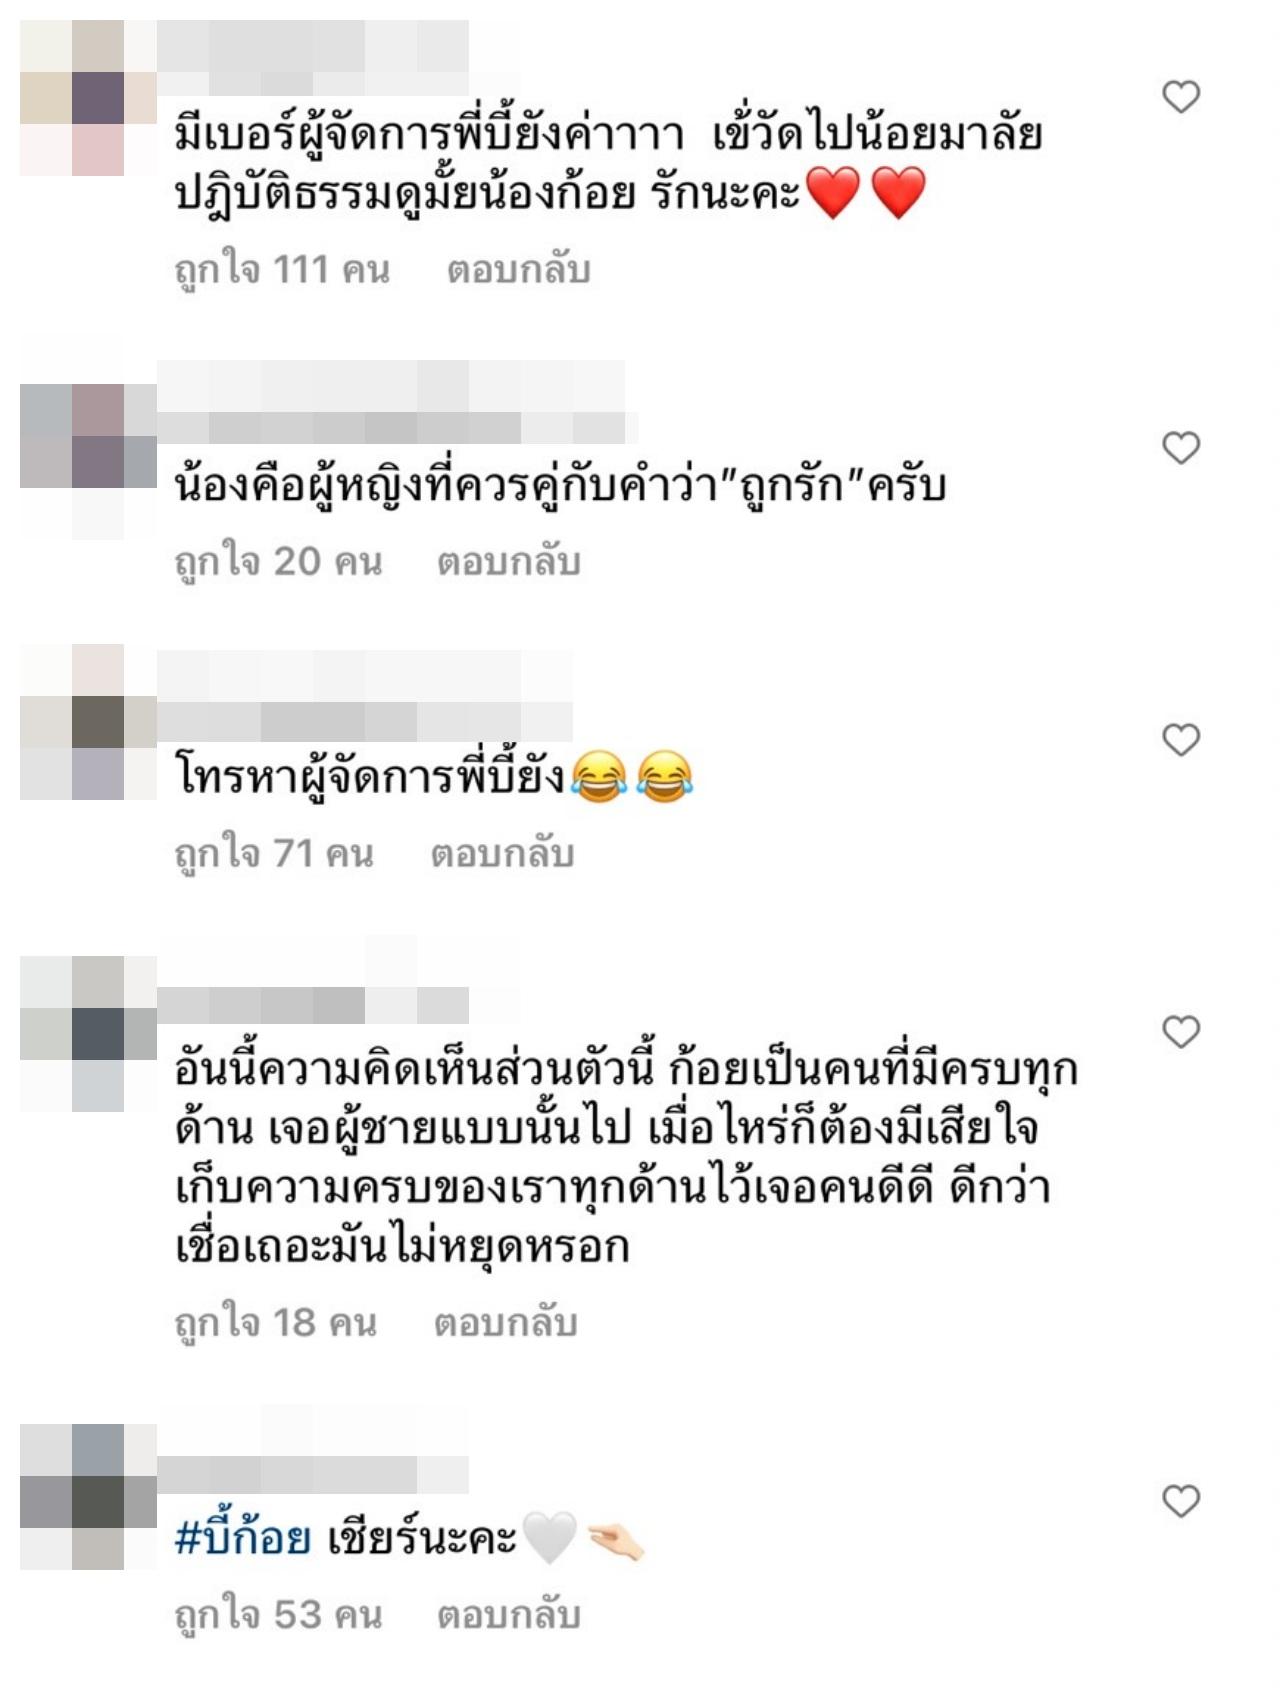This screenshot has width=1280, height=1696.
Task: View the ถูกใจ 53 คน likes list
Action: [x=278, y=1615]
